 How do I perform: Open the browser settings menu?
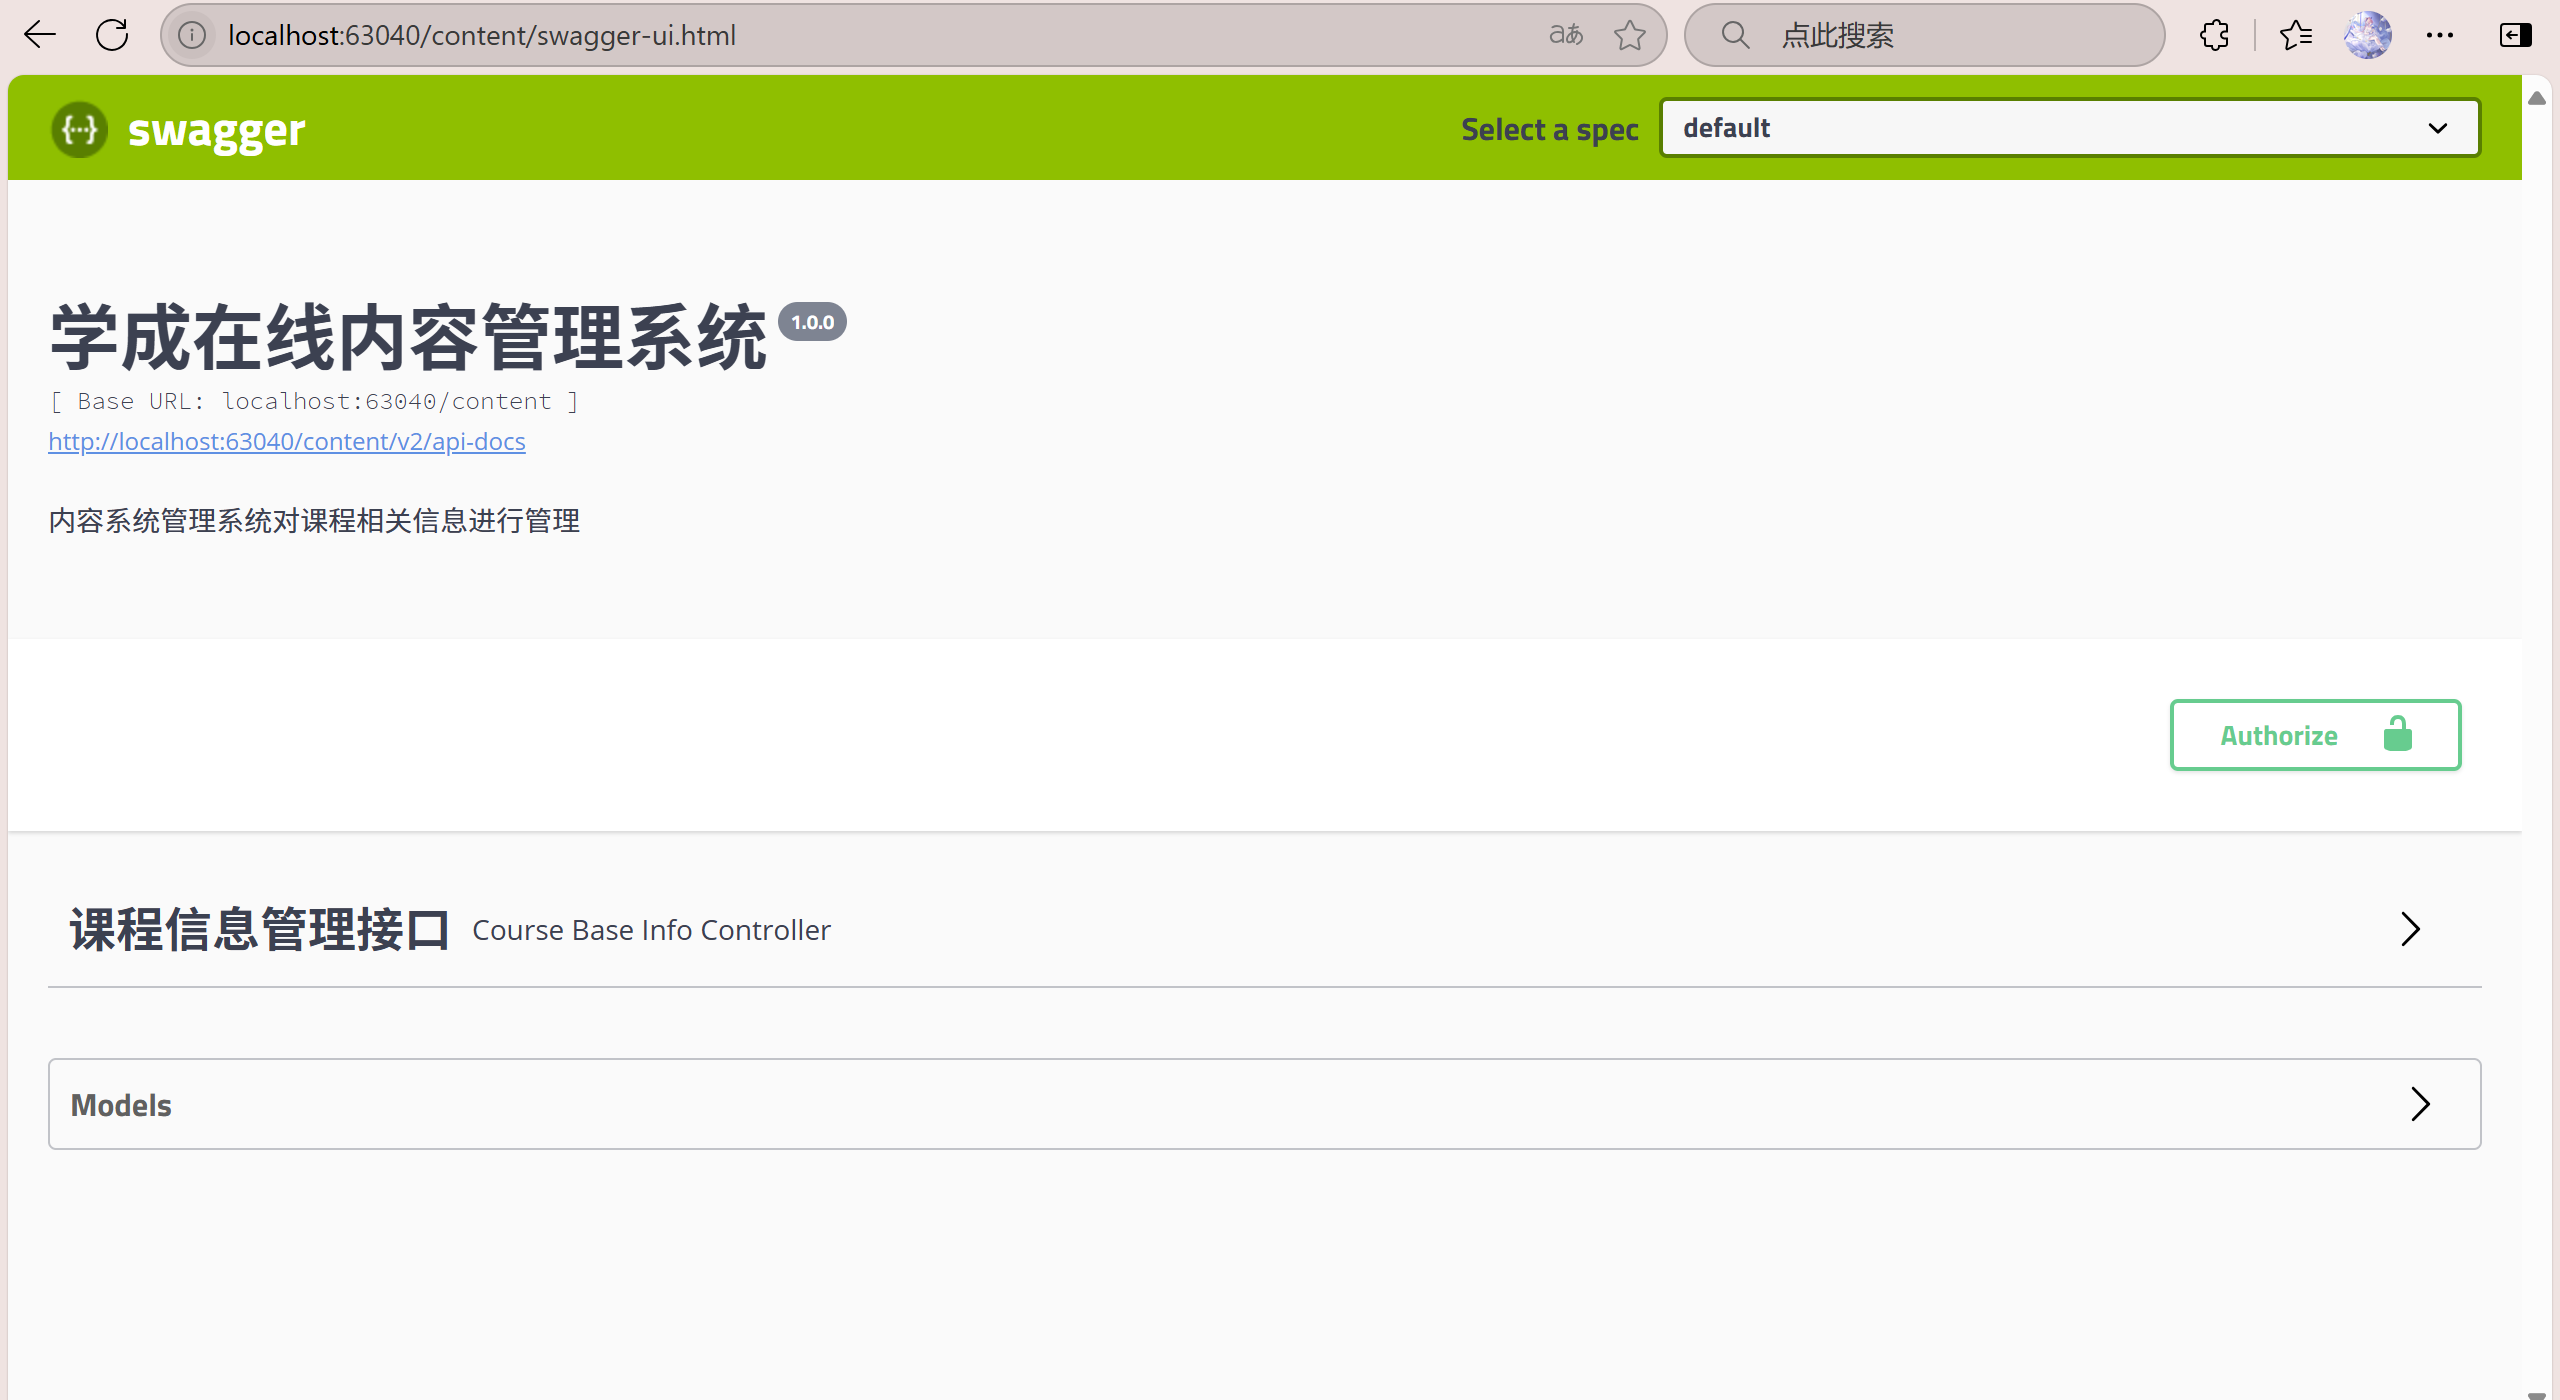(x=2440, y=35)
